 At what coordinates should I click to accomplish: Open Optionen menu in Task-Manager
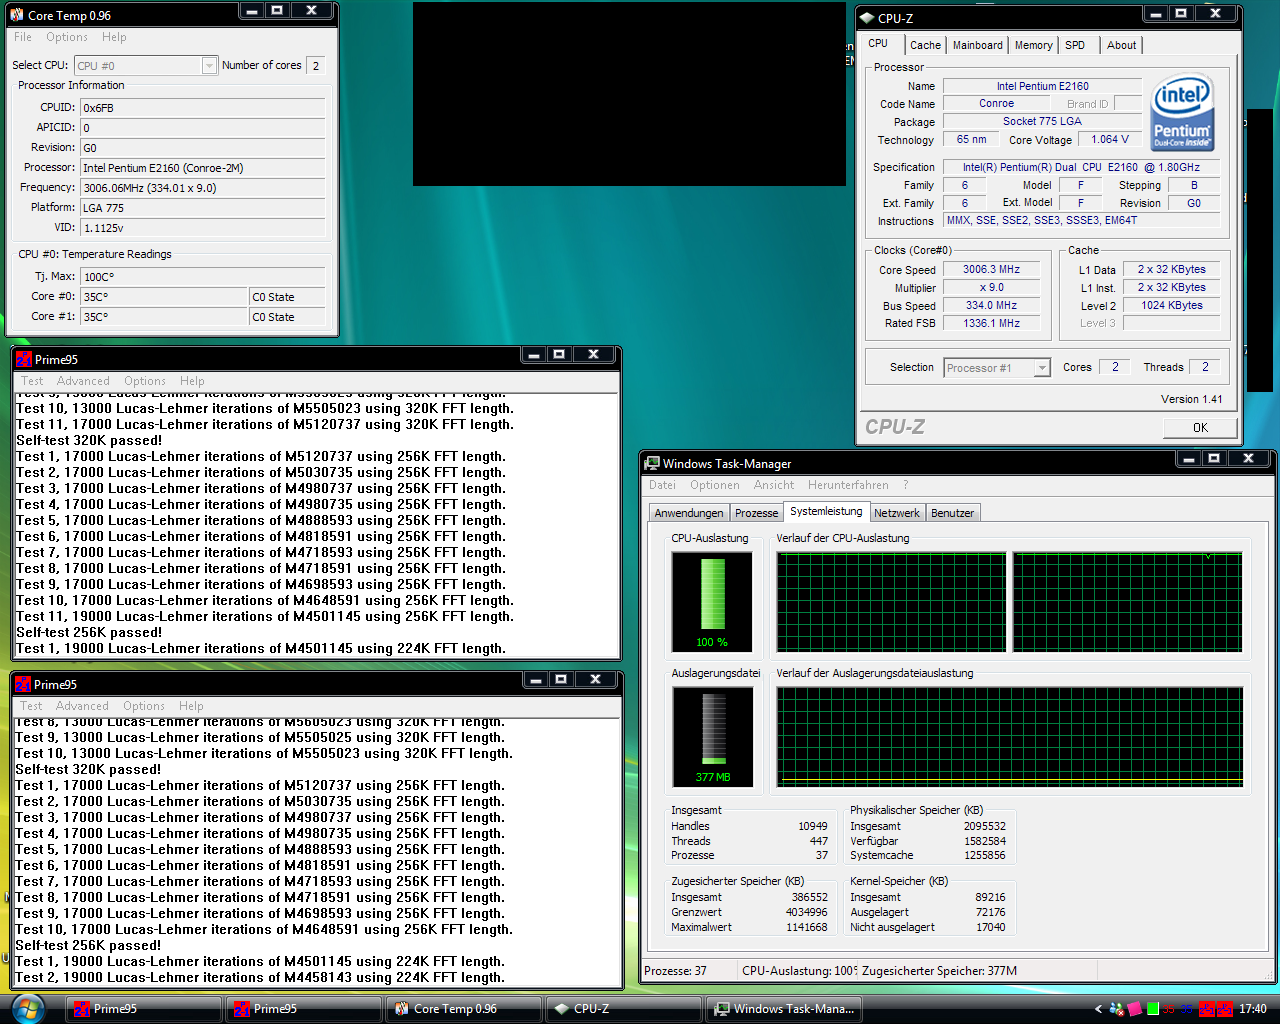click(715, 485)
